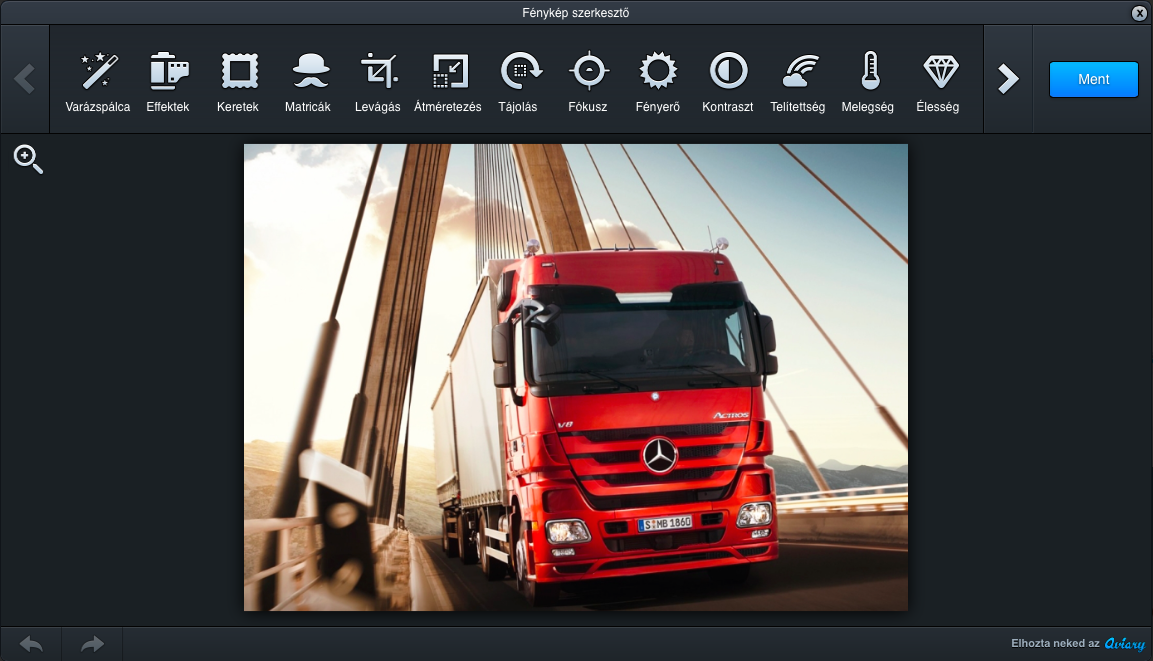The height and width of the screenshot is (661, 1153).
Task: Click the red truck photo on the canvas
Action: (x=576, y=377)
